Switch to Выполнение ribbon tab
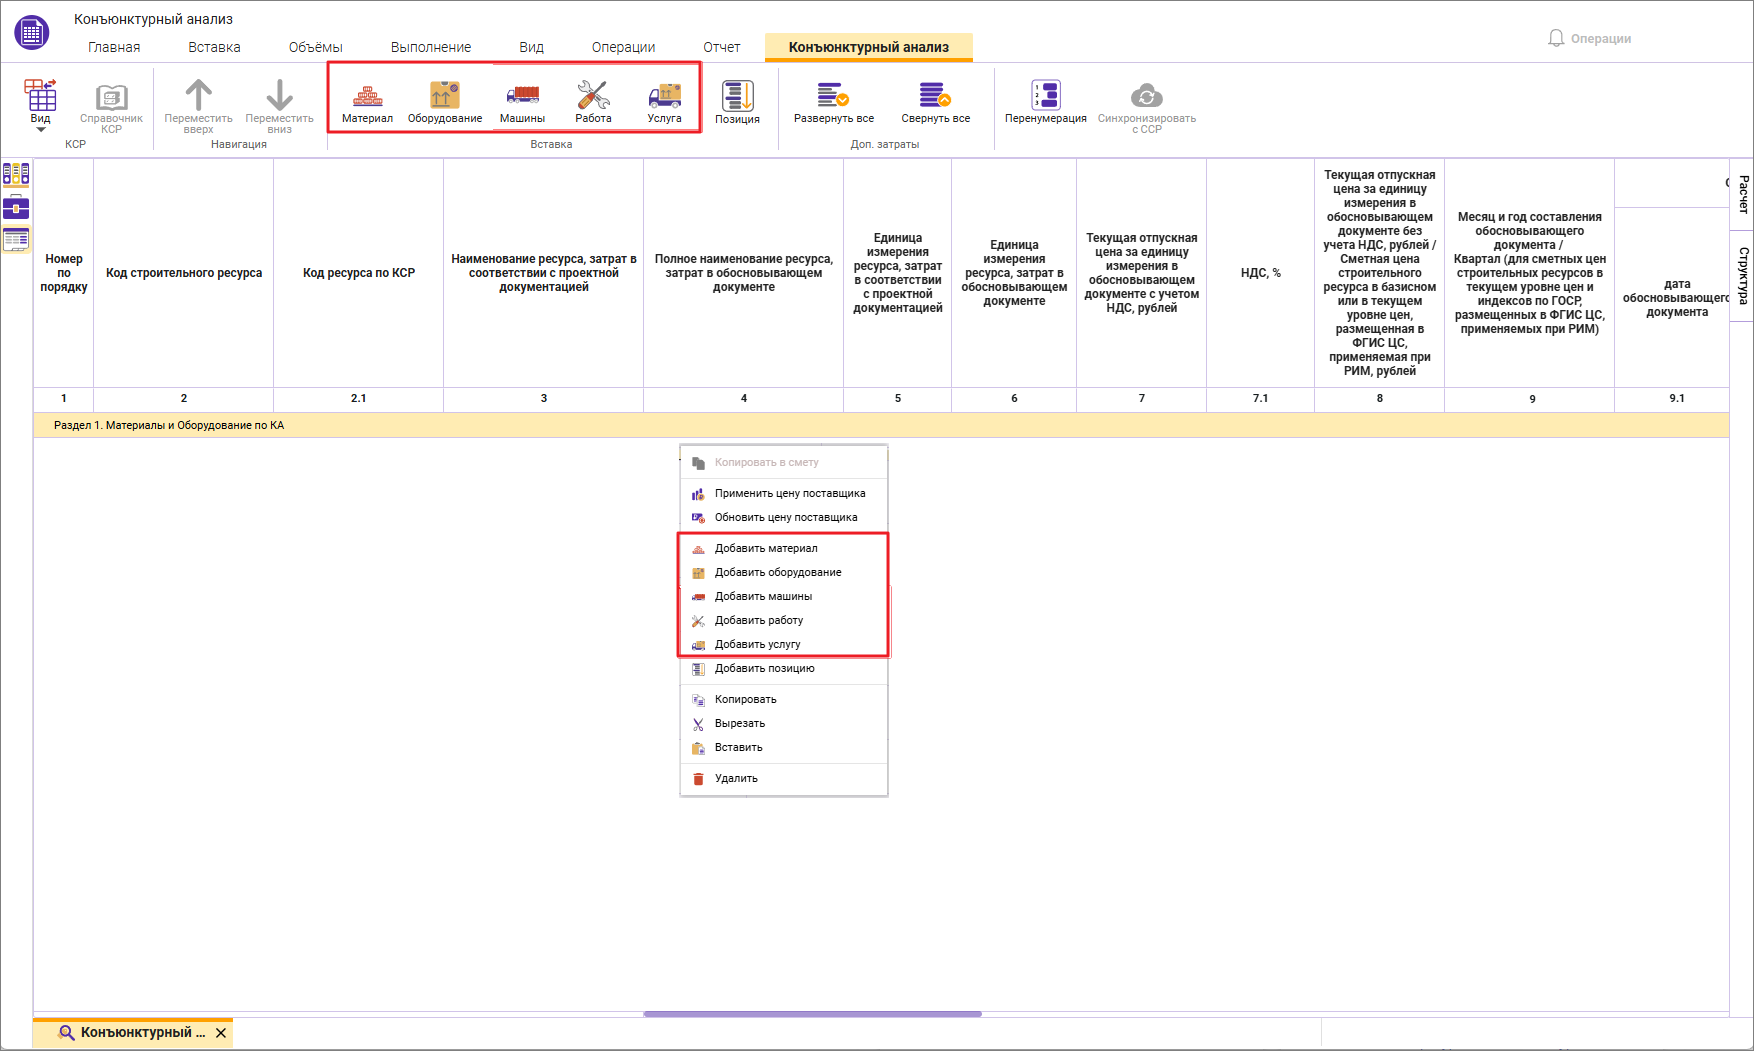The height and width of the screenshot is (1051, 1754). 430,47
